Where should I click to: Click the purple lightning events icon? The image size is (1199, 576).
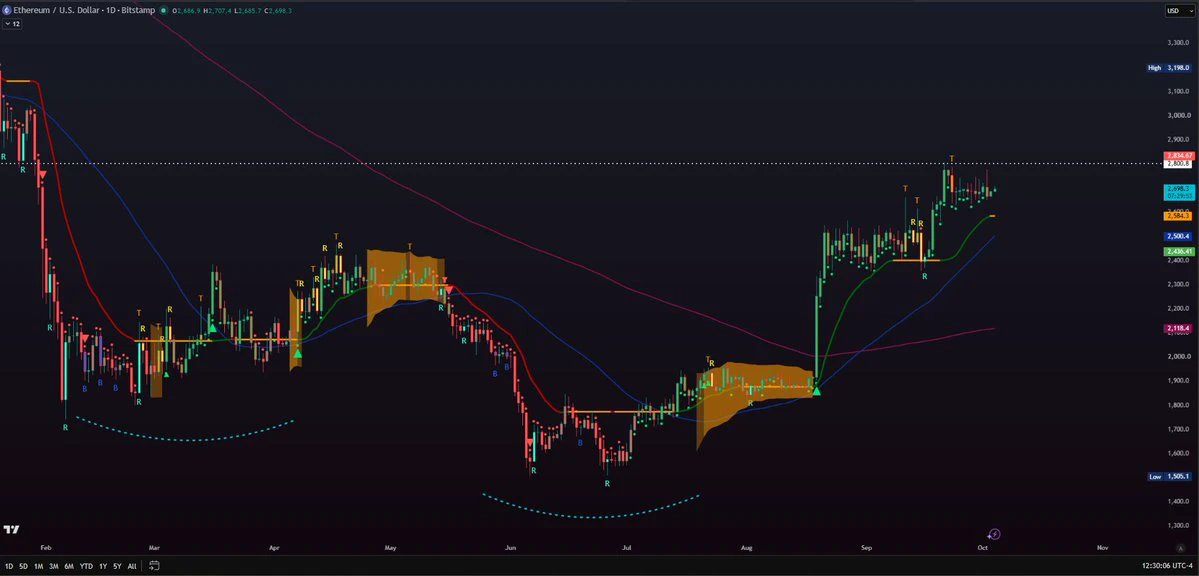(994, 535)
